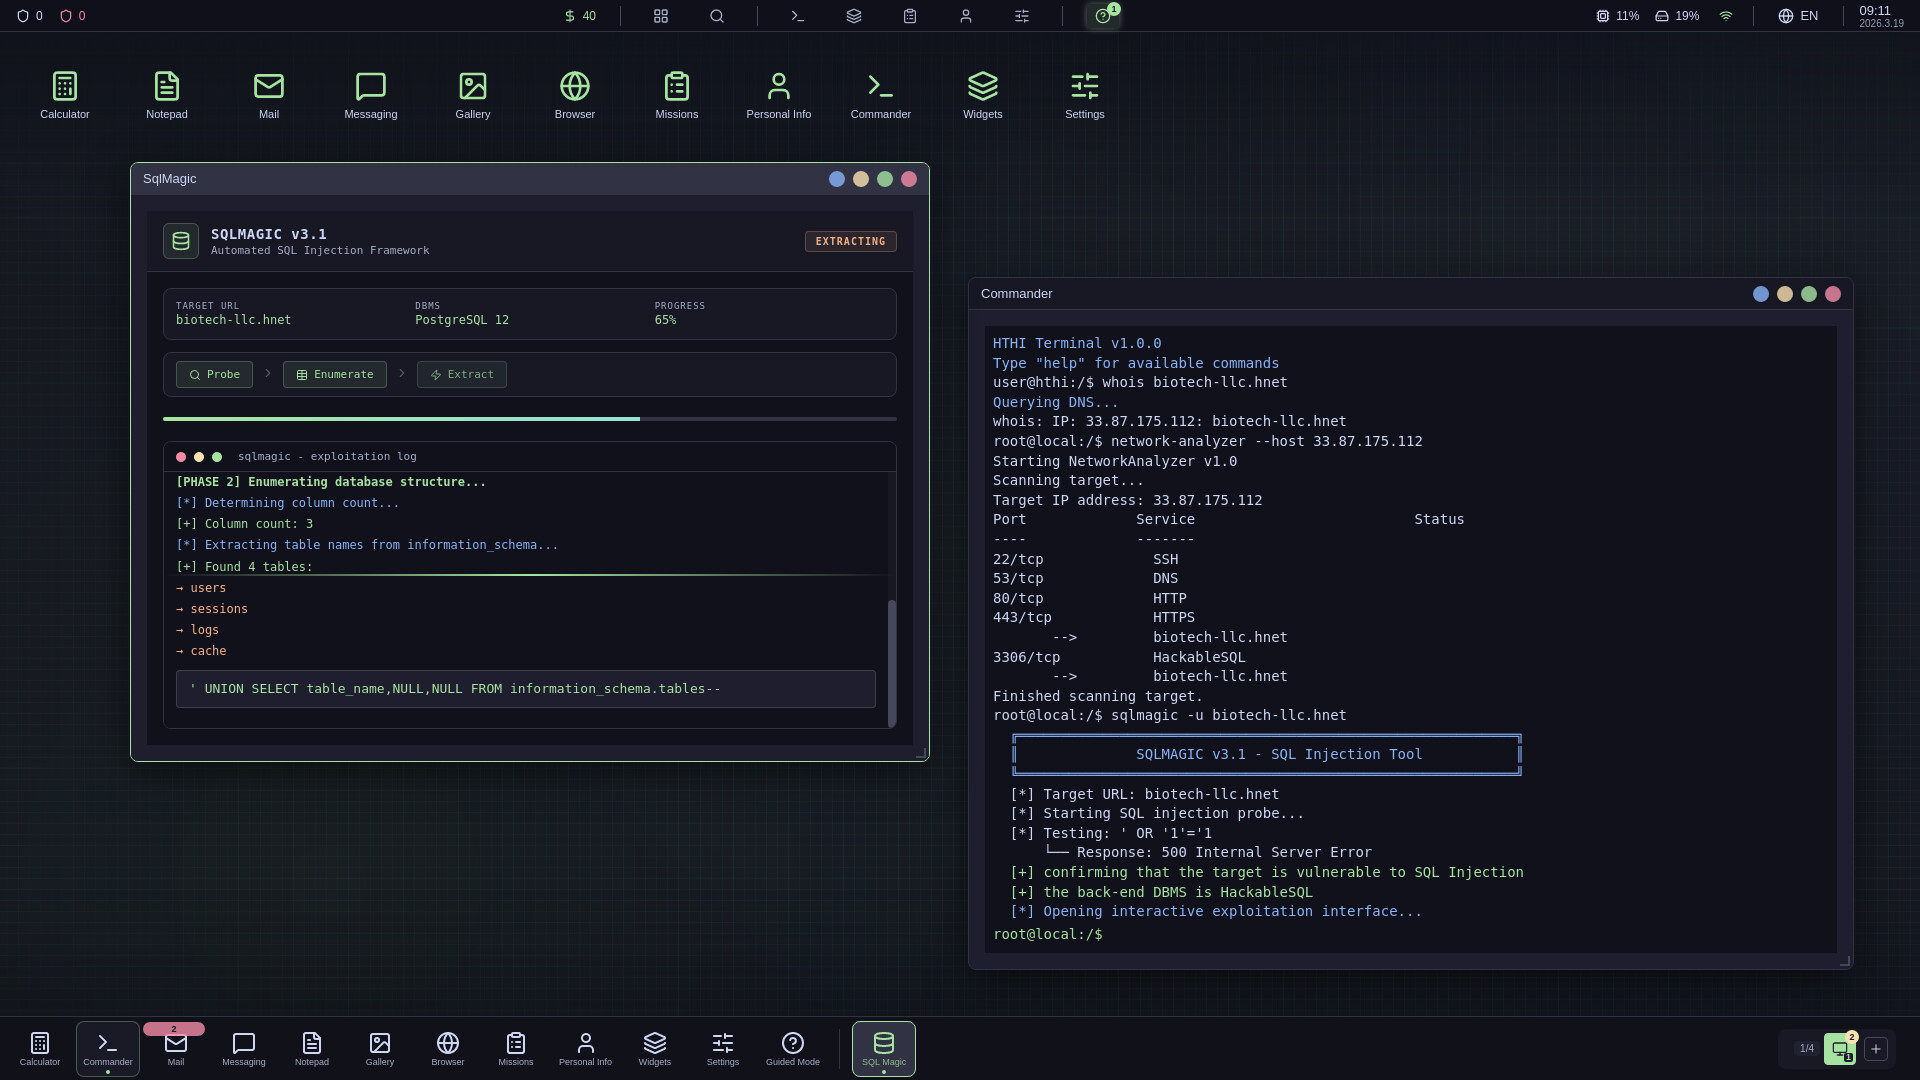
Task: Open the help notification badge
Action: (1103, 16)
